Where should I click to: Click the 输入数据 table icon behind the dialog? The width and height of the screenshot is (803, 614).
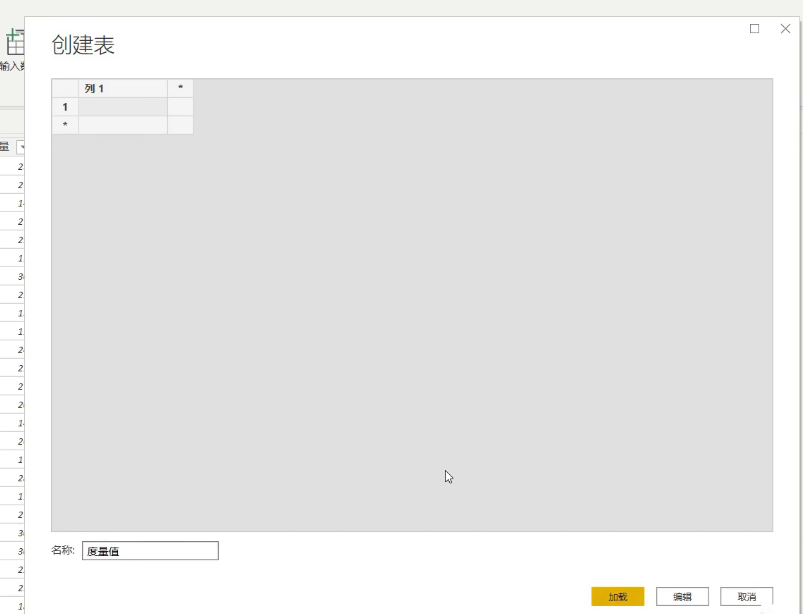point(15,43)
